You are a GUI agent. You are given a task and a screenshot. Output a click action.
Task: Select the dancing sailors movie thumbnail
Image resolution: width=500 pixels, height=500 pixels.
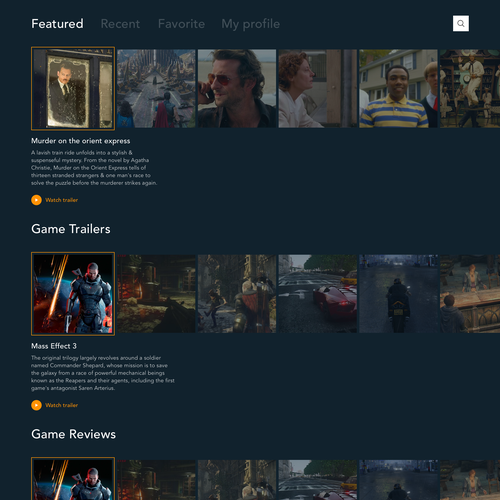470,89
